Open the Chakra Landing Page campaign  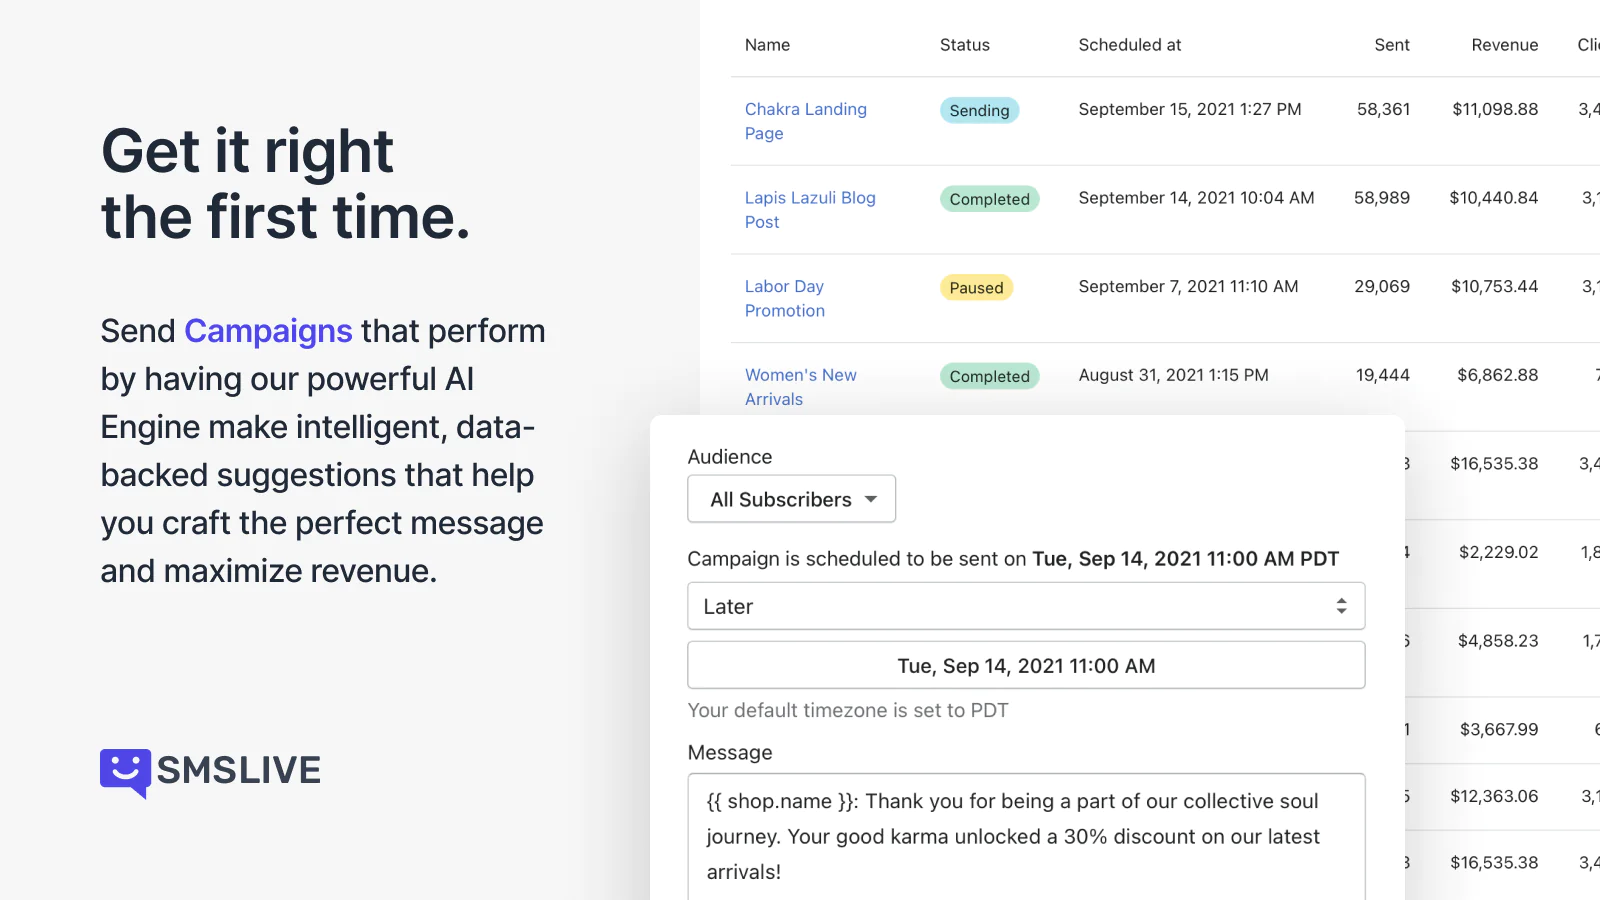pos(805,121)
